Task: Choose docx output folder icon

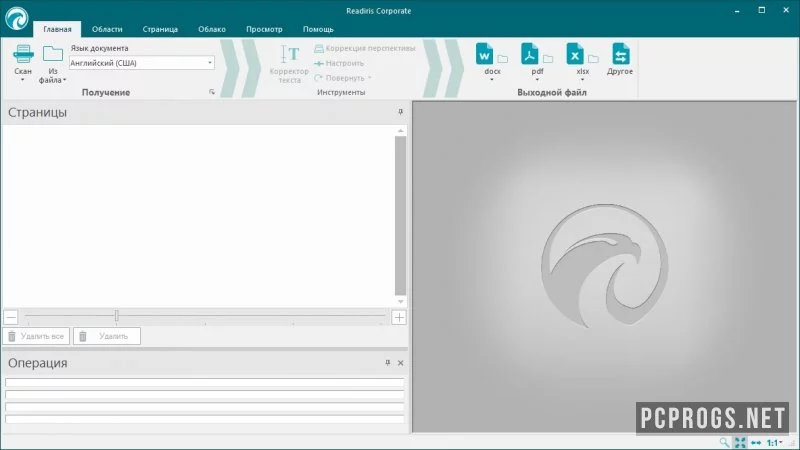Action: point(503,59)
